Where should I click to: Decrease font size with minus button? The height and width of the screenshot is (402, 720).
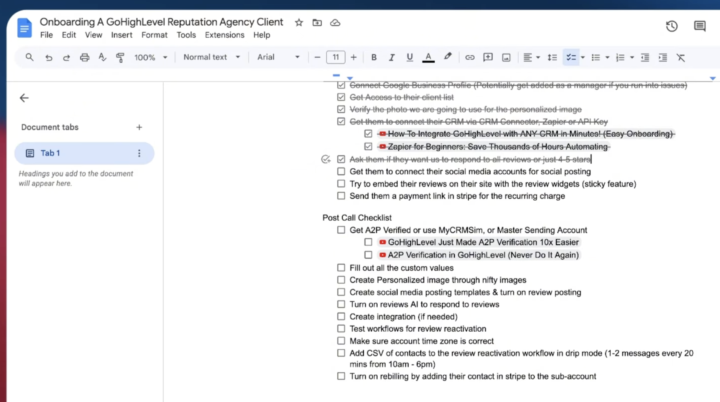[317, 57]
